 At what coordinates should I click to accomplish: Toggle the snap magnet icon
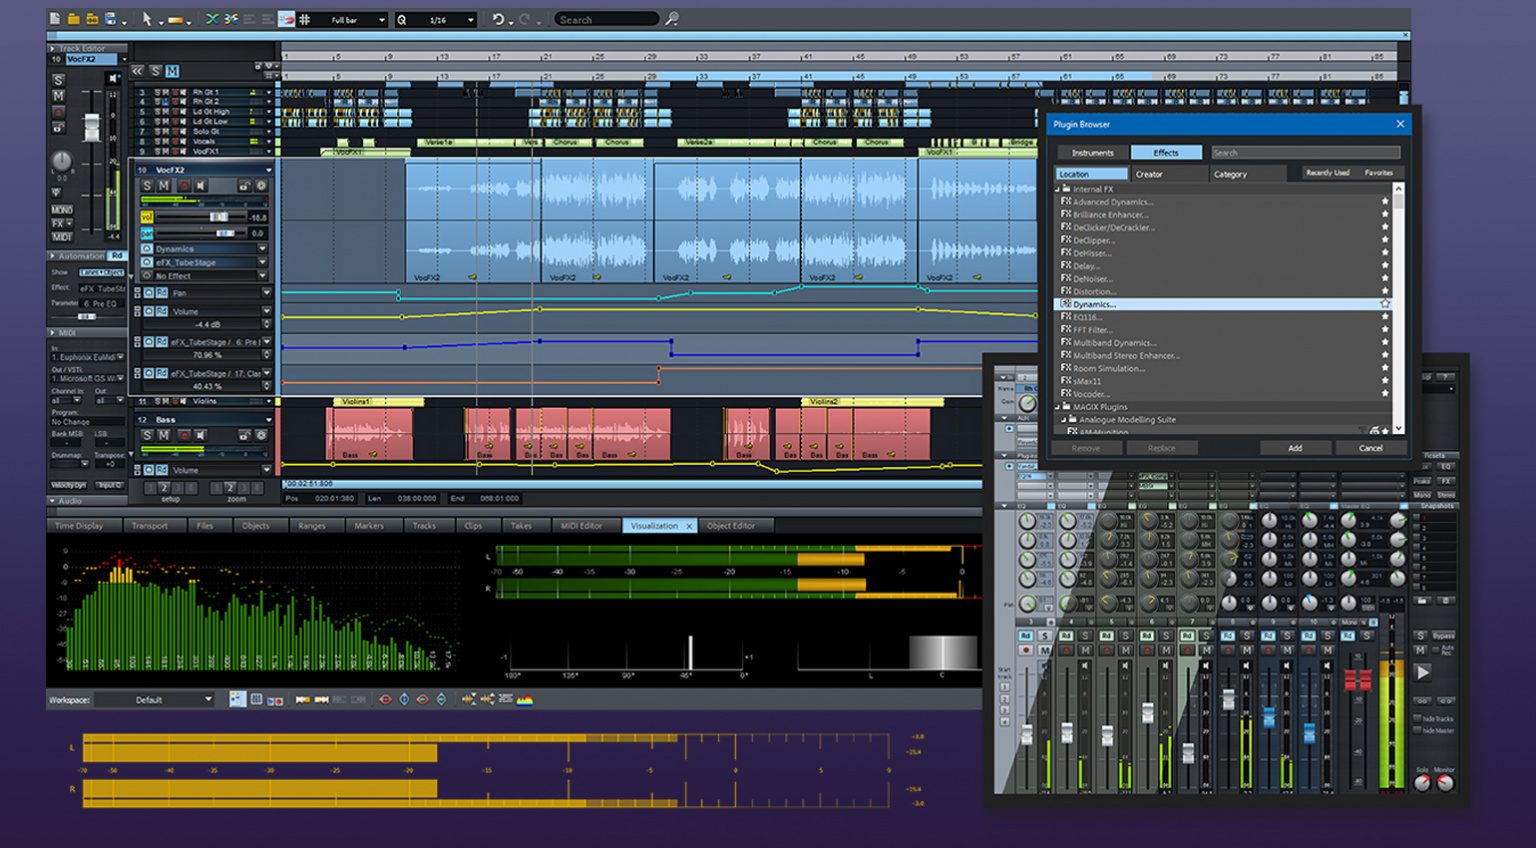[x=286, y=19]
